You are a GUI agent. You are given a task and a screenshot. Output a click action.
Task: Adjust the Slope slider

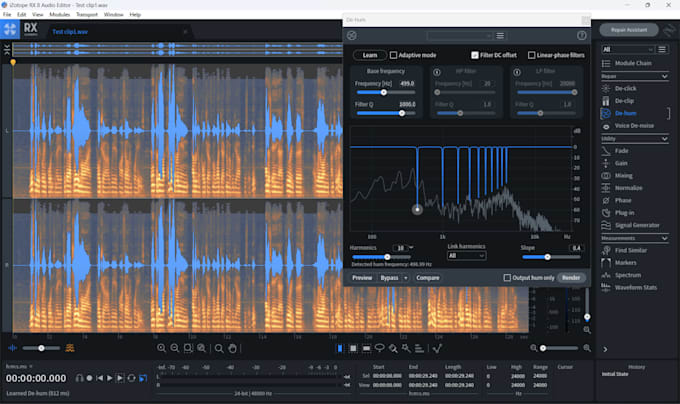[x=551, y=257]
